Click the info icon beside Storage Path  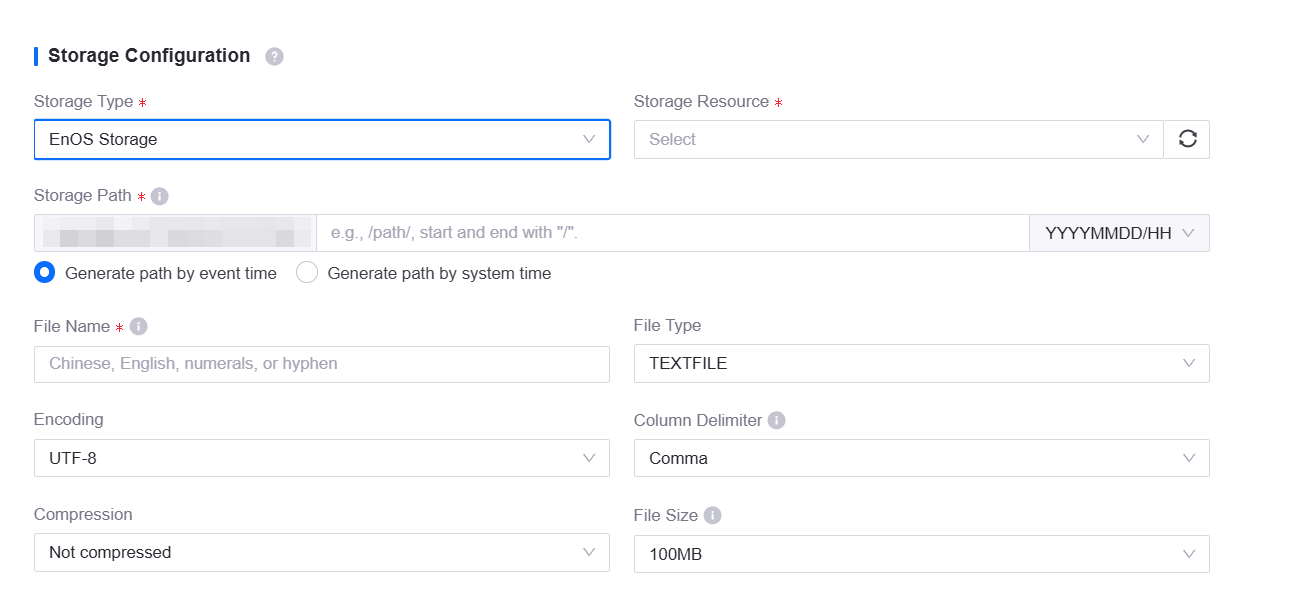(x=158, y=196)
